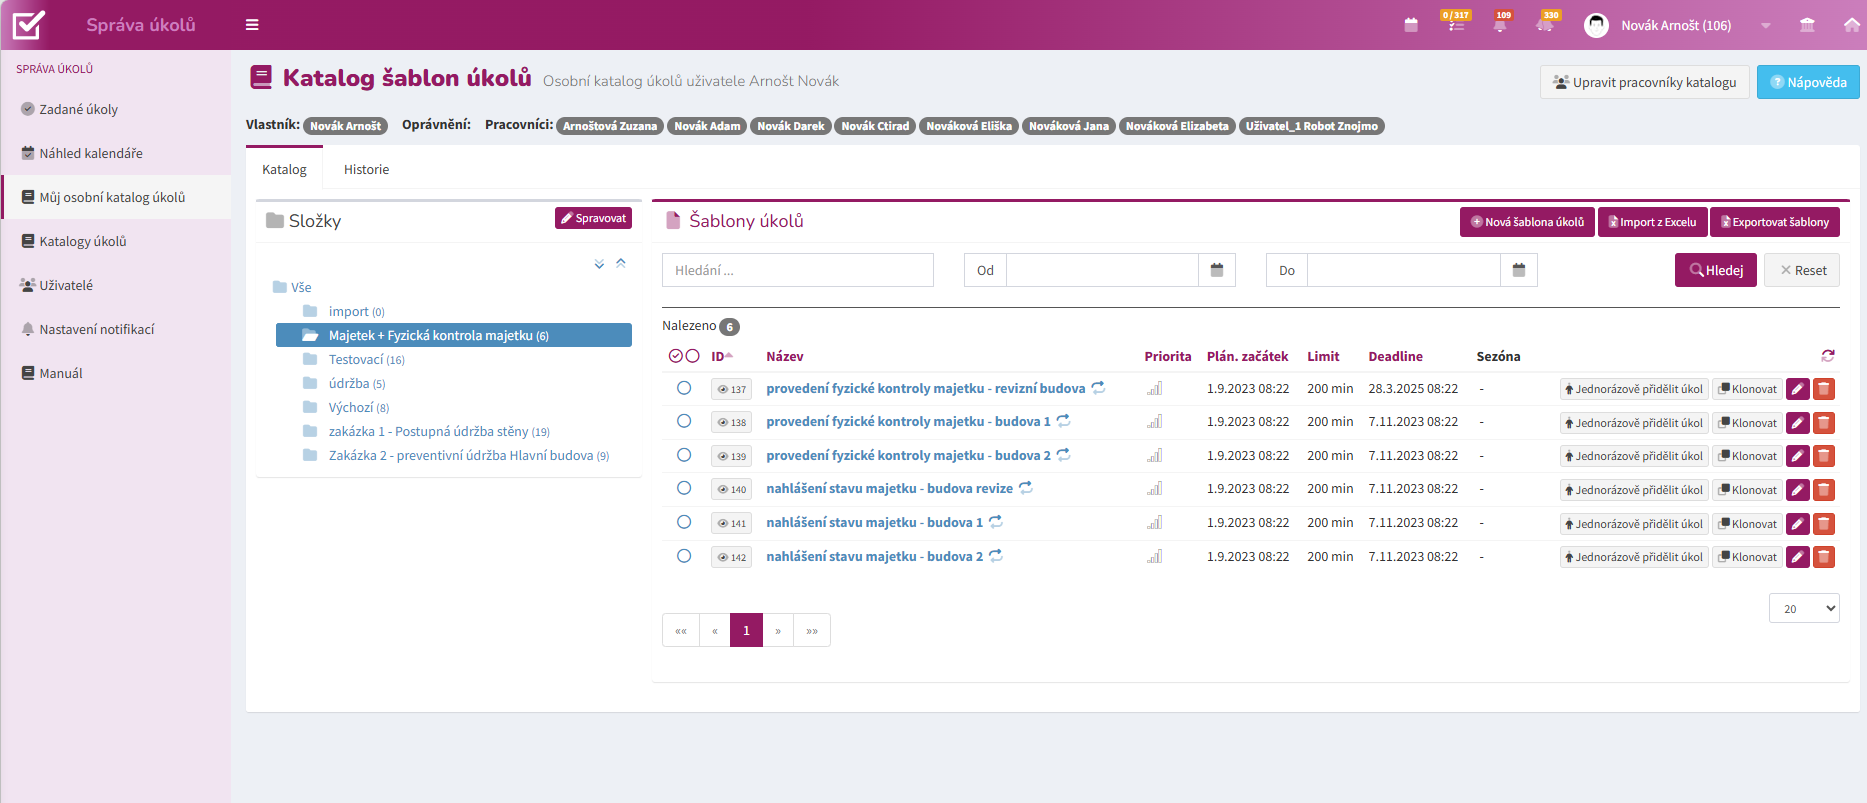
Task: Select radio for template 138
Action: pyautogui.click(x=684, y=421)
